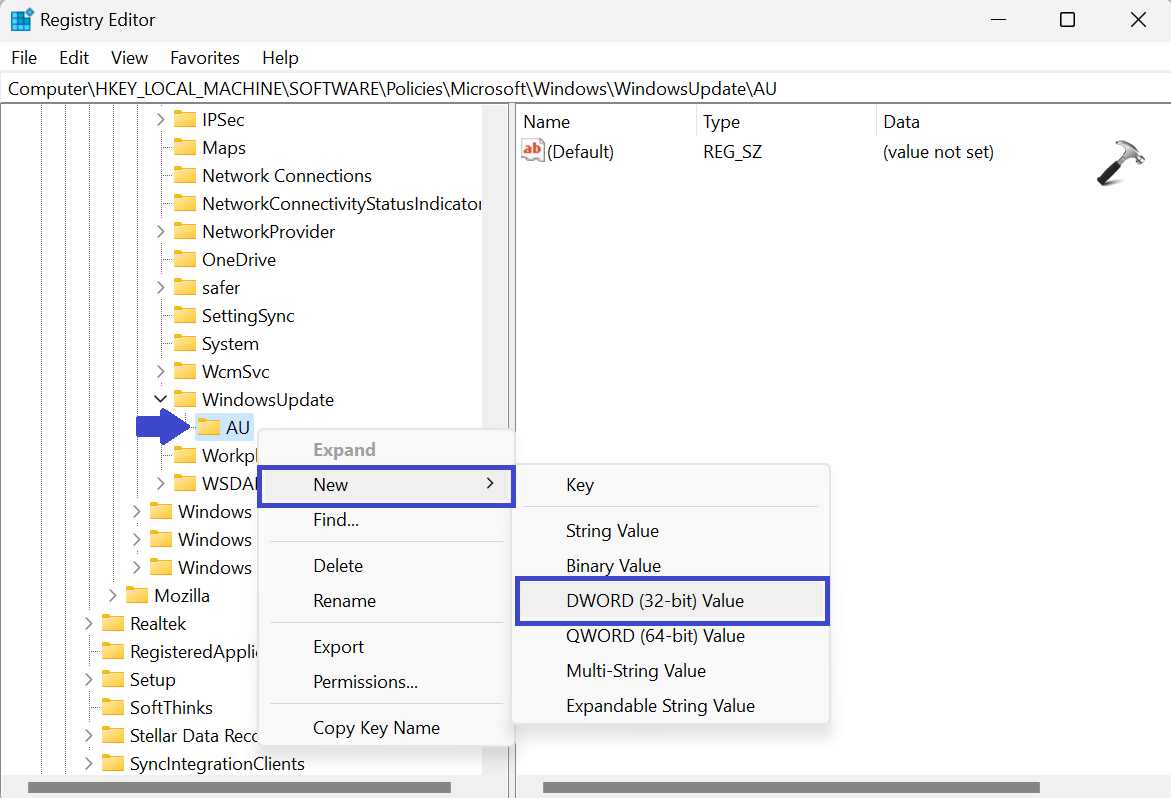
Task: Expand the Realtek key chevron
Action: (x=89, y=623)
